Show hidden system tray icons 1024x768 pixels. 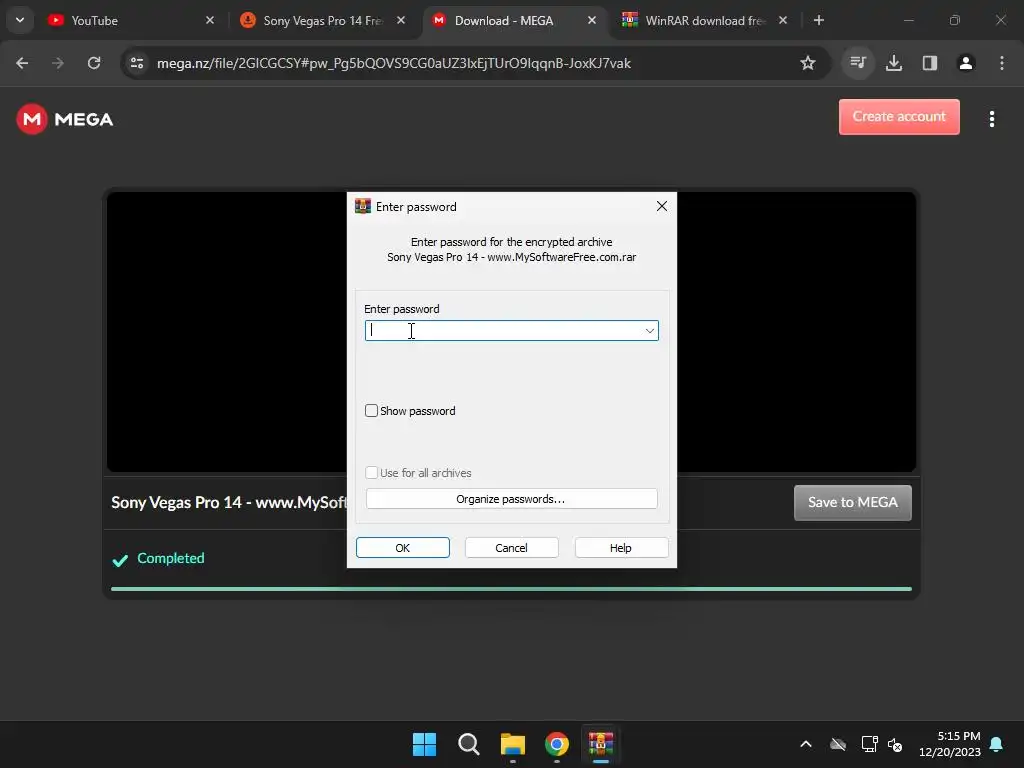pos(806,744)
